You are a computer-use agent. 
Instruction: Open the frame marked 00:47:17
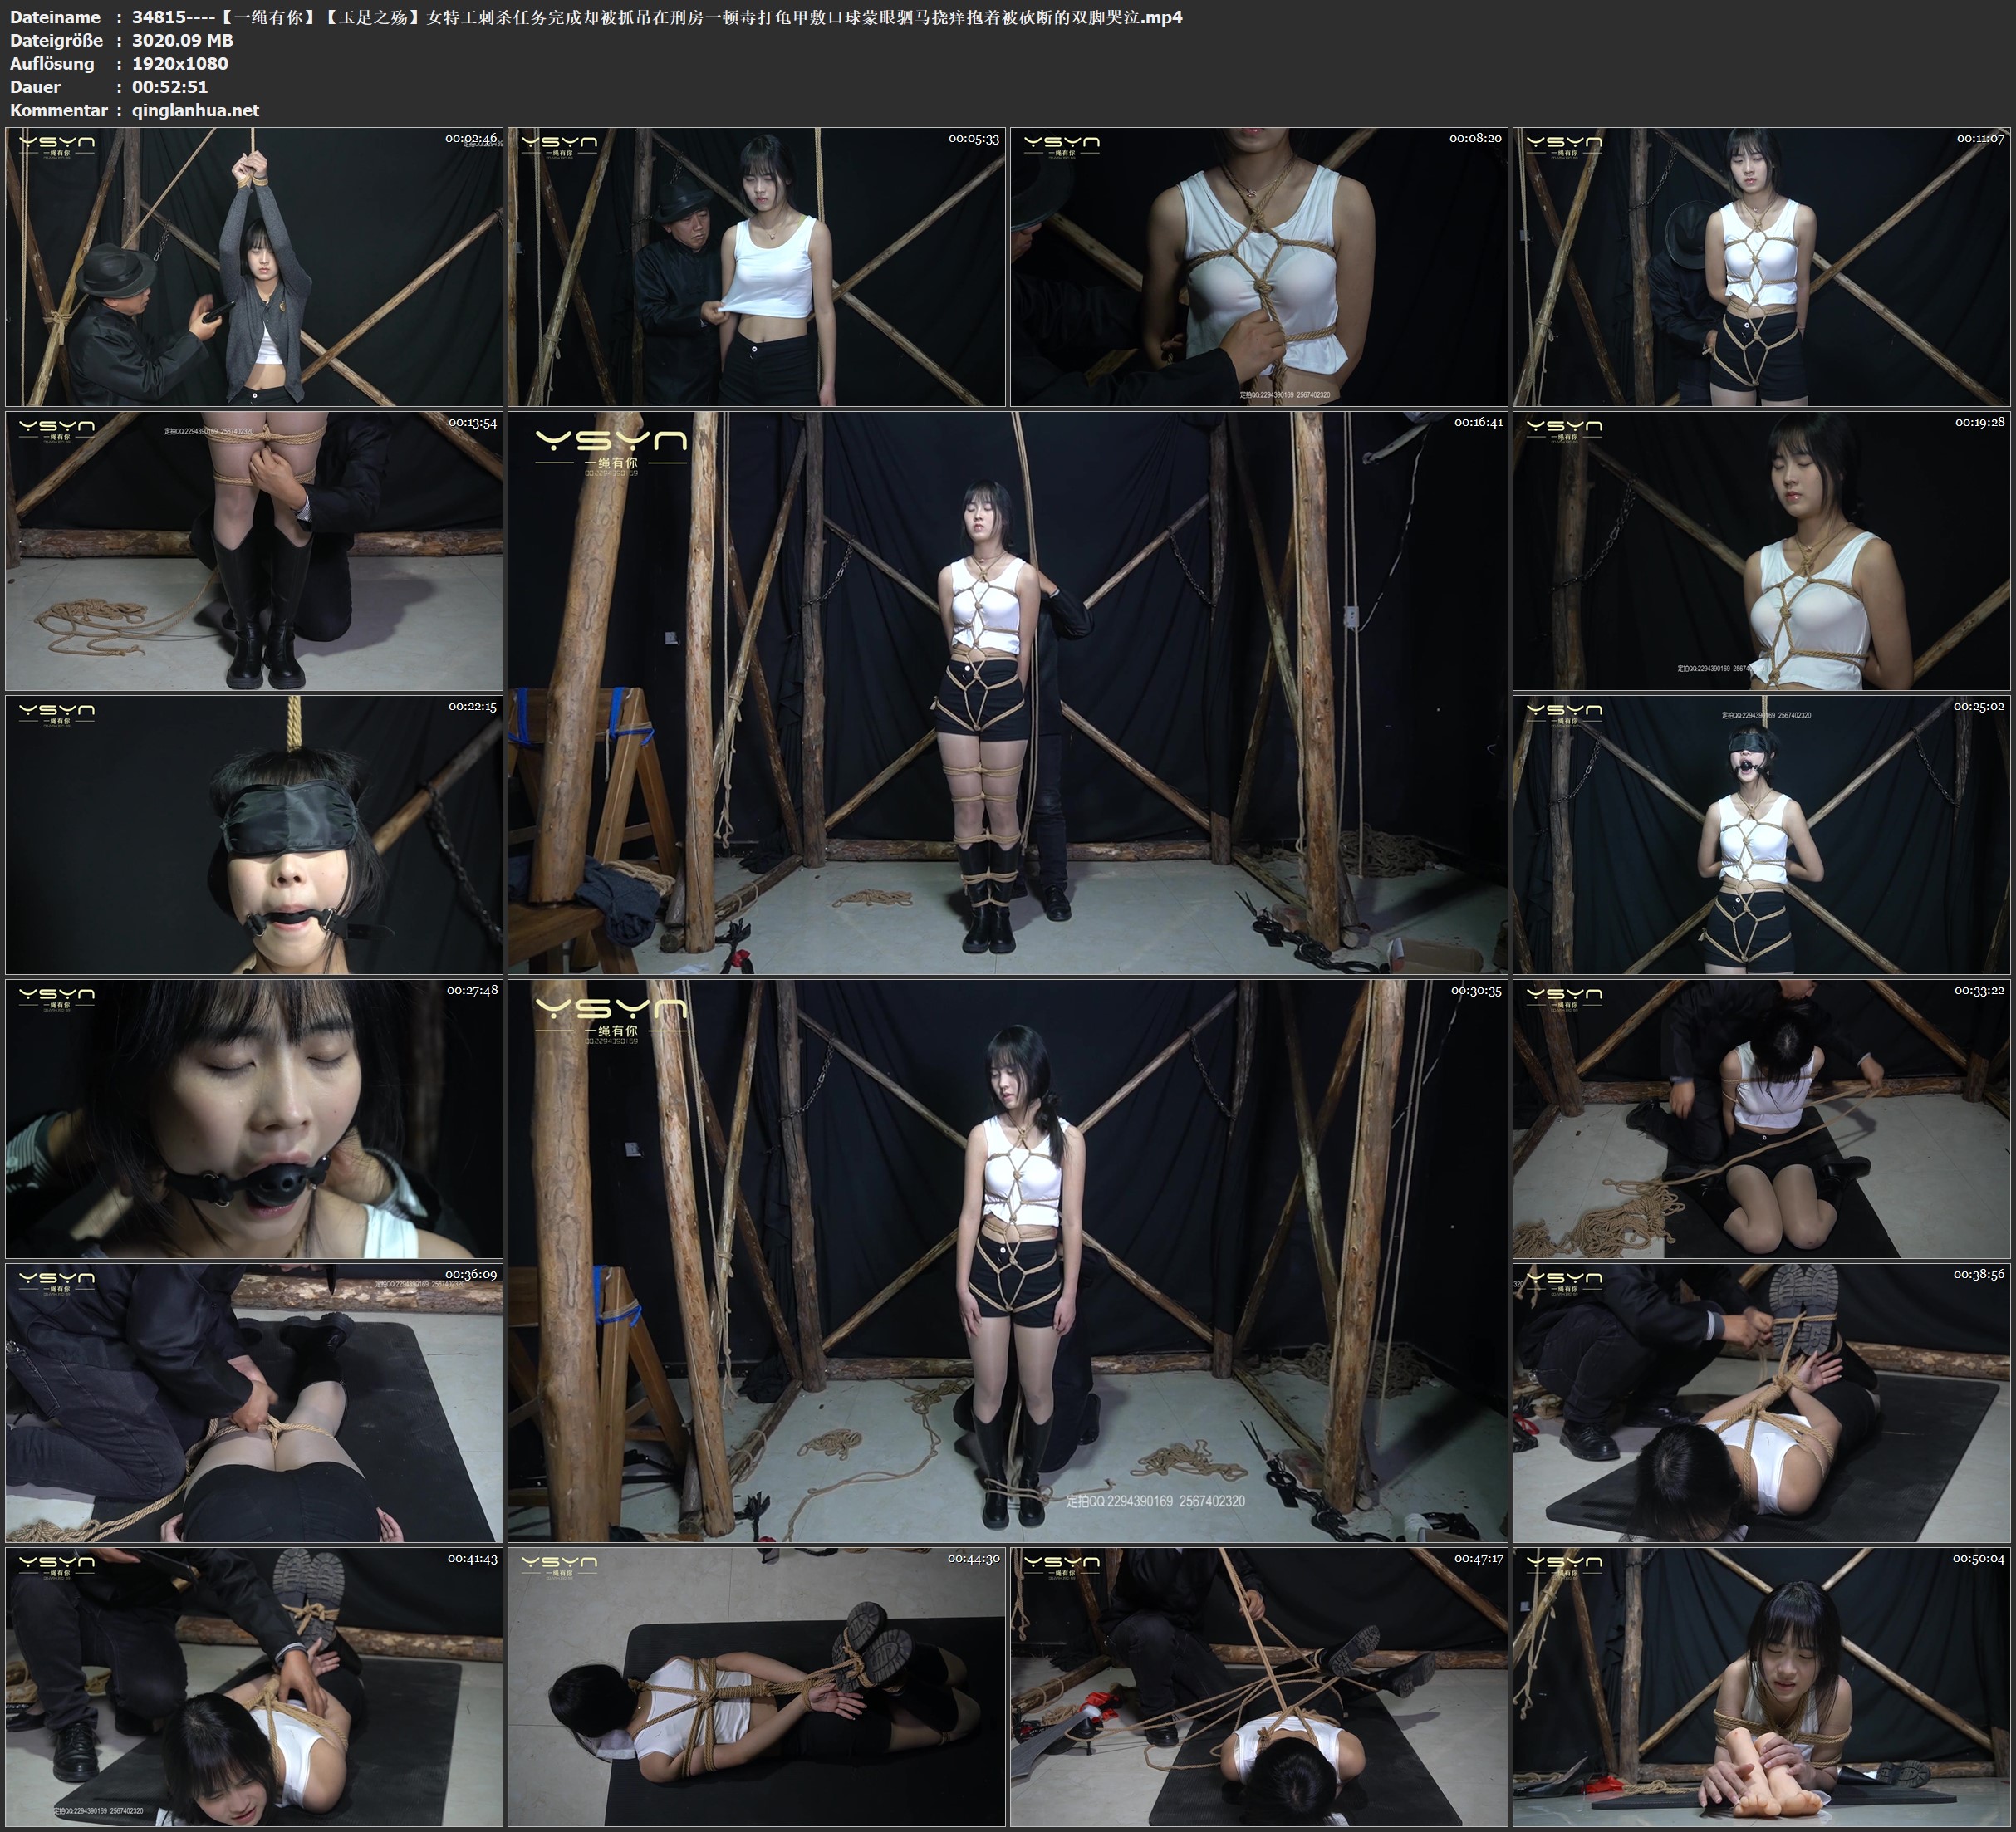point(1258,1686)
